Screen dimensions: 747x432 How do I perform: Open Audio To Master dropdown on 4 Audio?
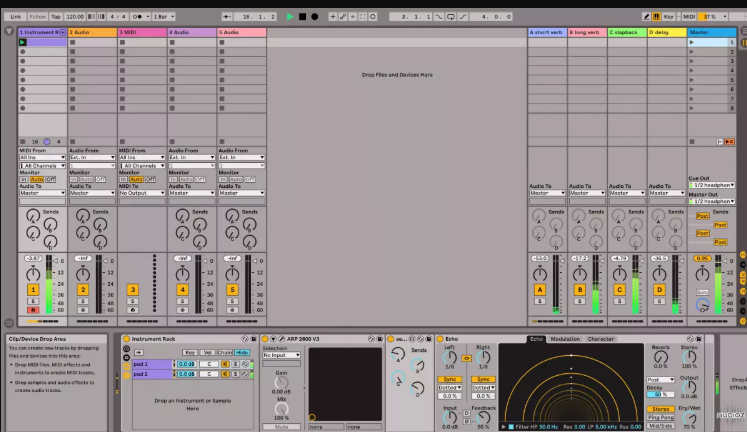(x=192, y=193)
